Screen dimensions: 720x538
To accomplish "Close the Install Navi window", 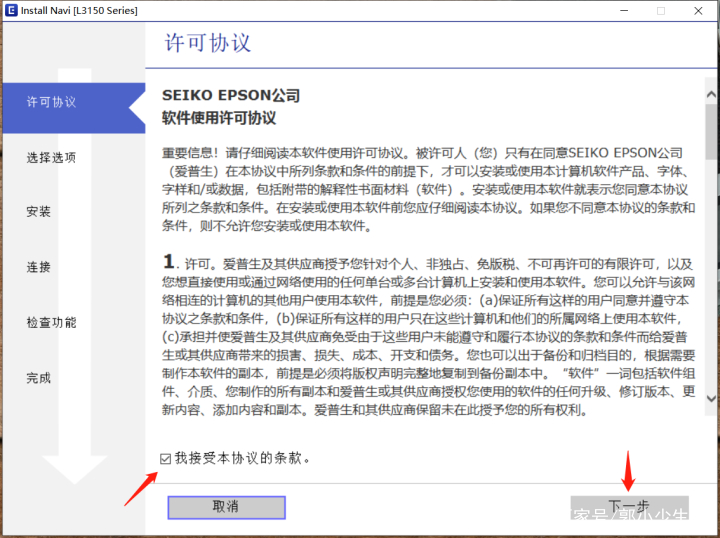I will click(x=698, y=11).
